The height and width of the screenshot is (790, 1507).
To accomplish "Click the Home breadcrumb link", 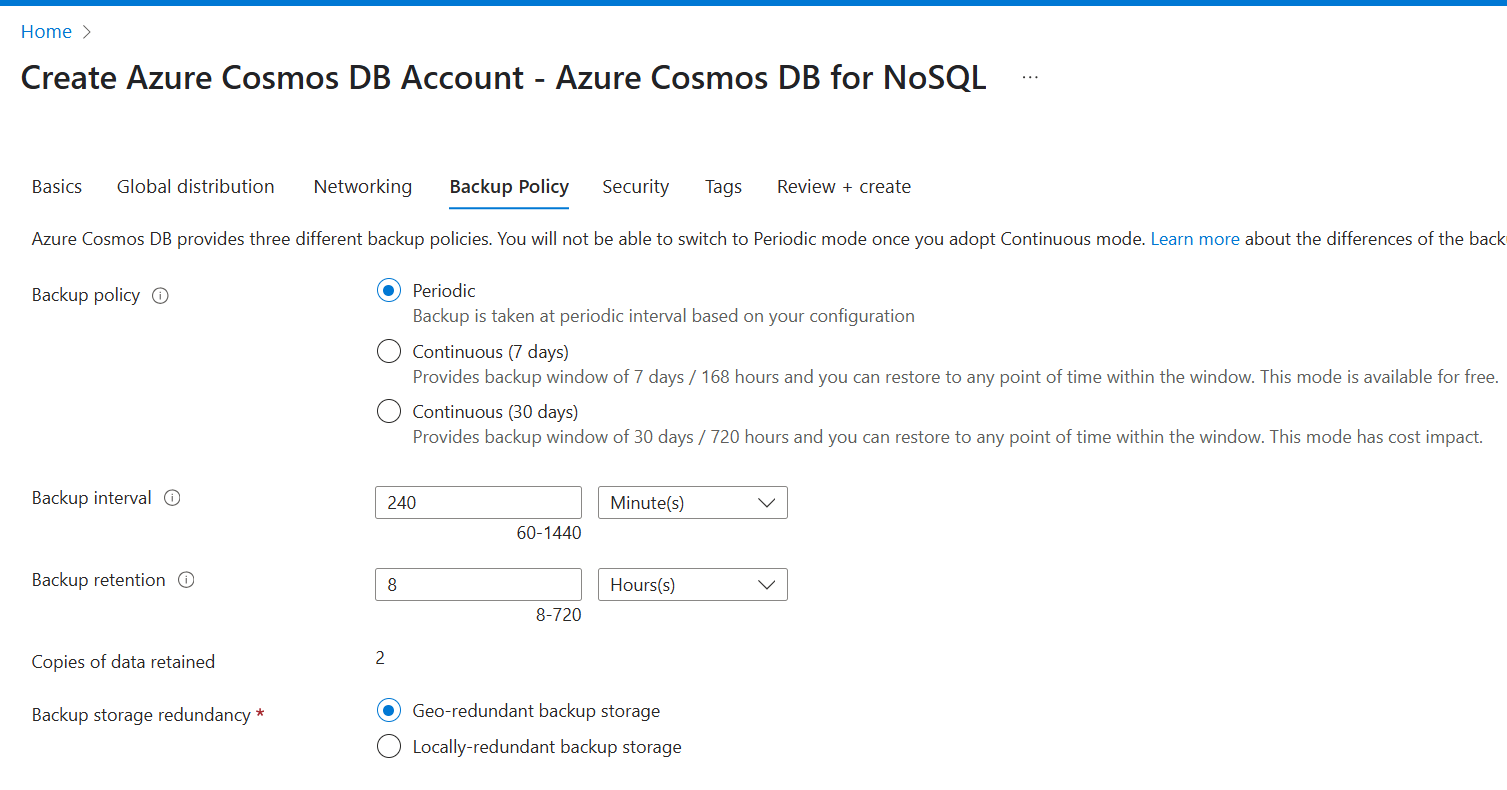I will click(46, 32).
